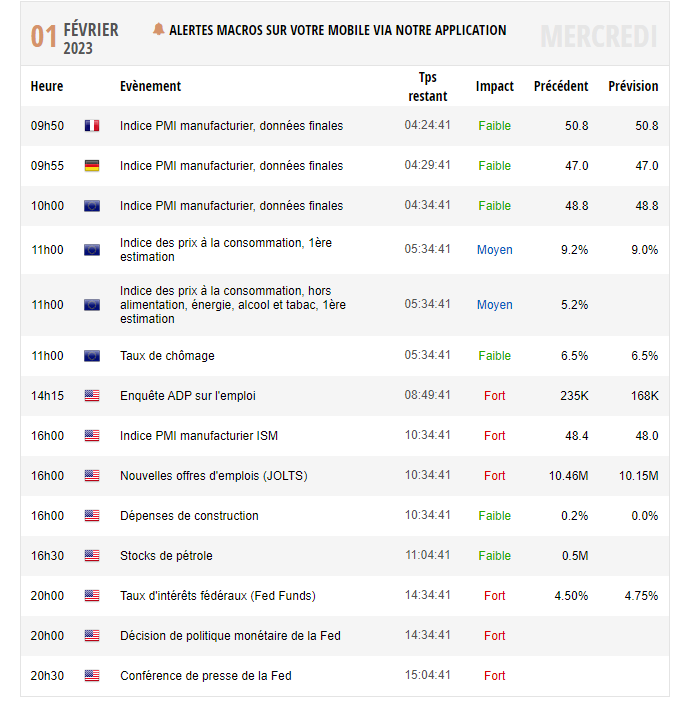Click the Précédent column header
This screenshot has width=686, height=708.
(561, 86)
